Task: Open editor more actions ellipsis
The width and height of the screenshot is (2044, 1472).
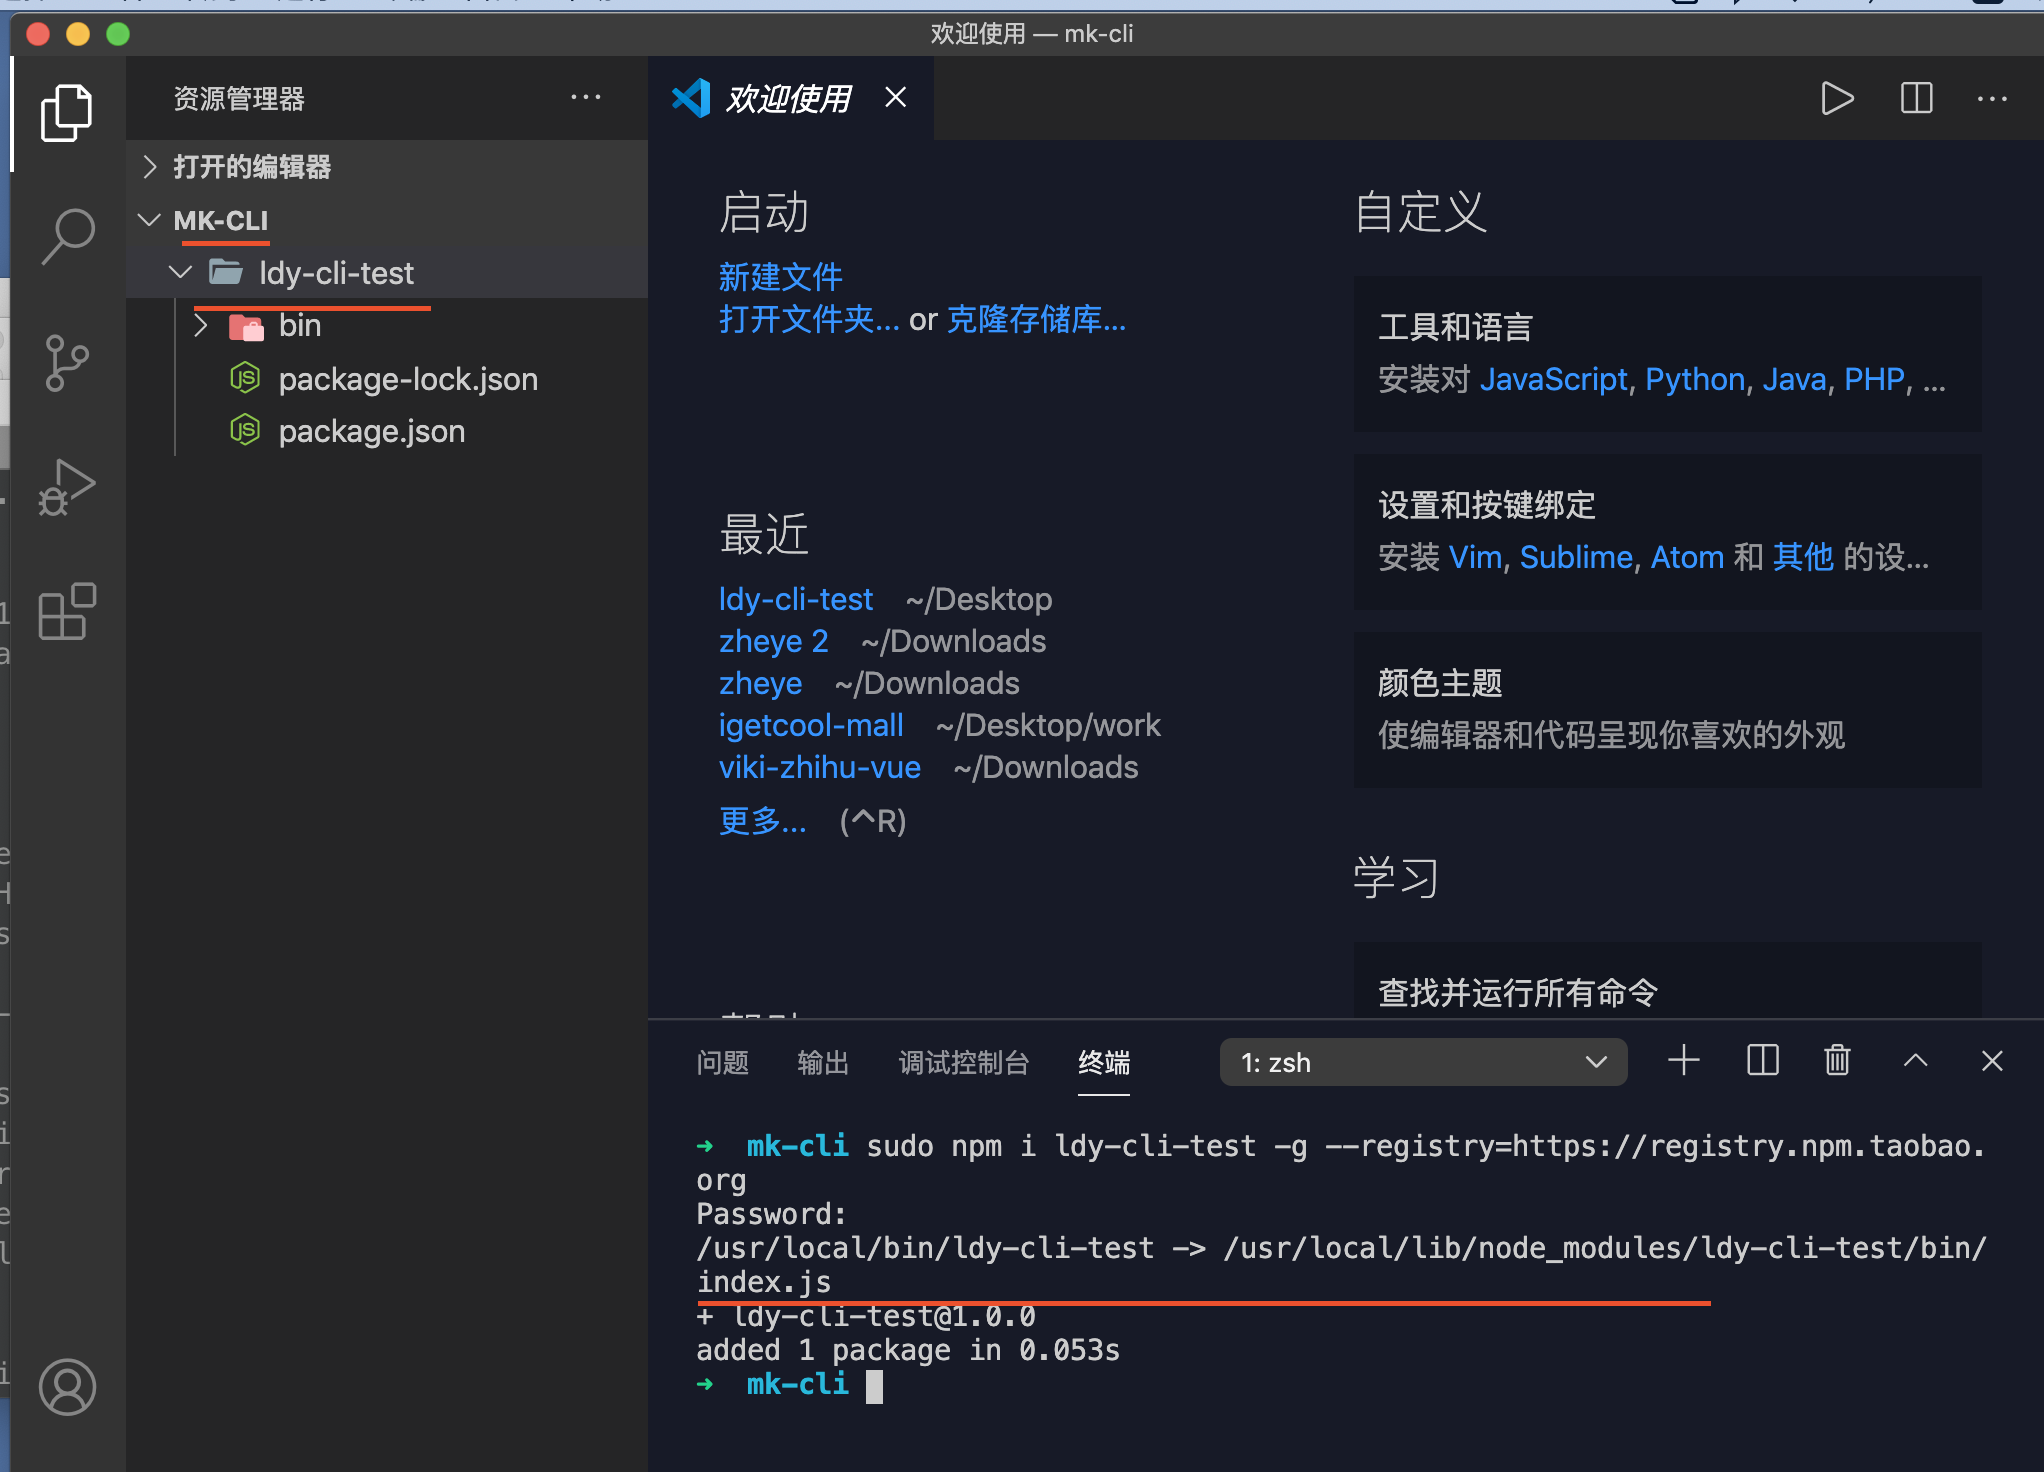Action: pos(1992,98)
